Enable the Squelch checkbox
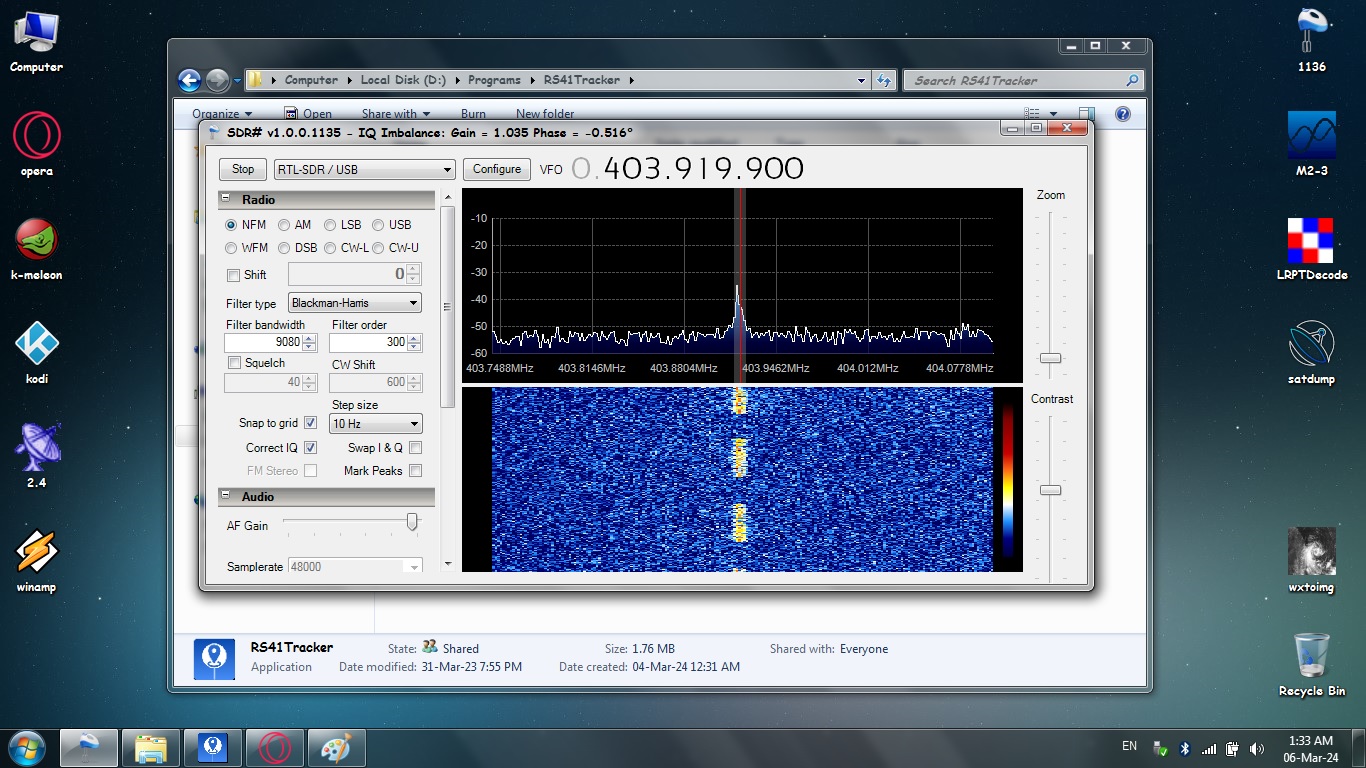 234,363
